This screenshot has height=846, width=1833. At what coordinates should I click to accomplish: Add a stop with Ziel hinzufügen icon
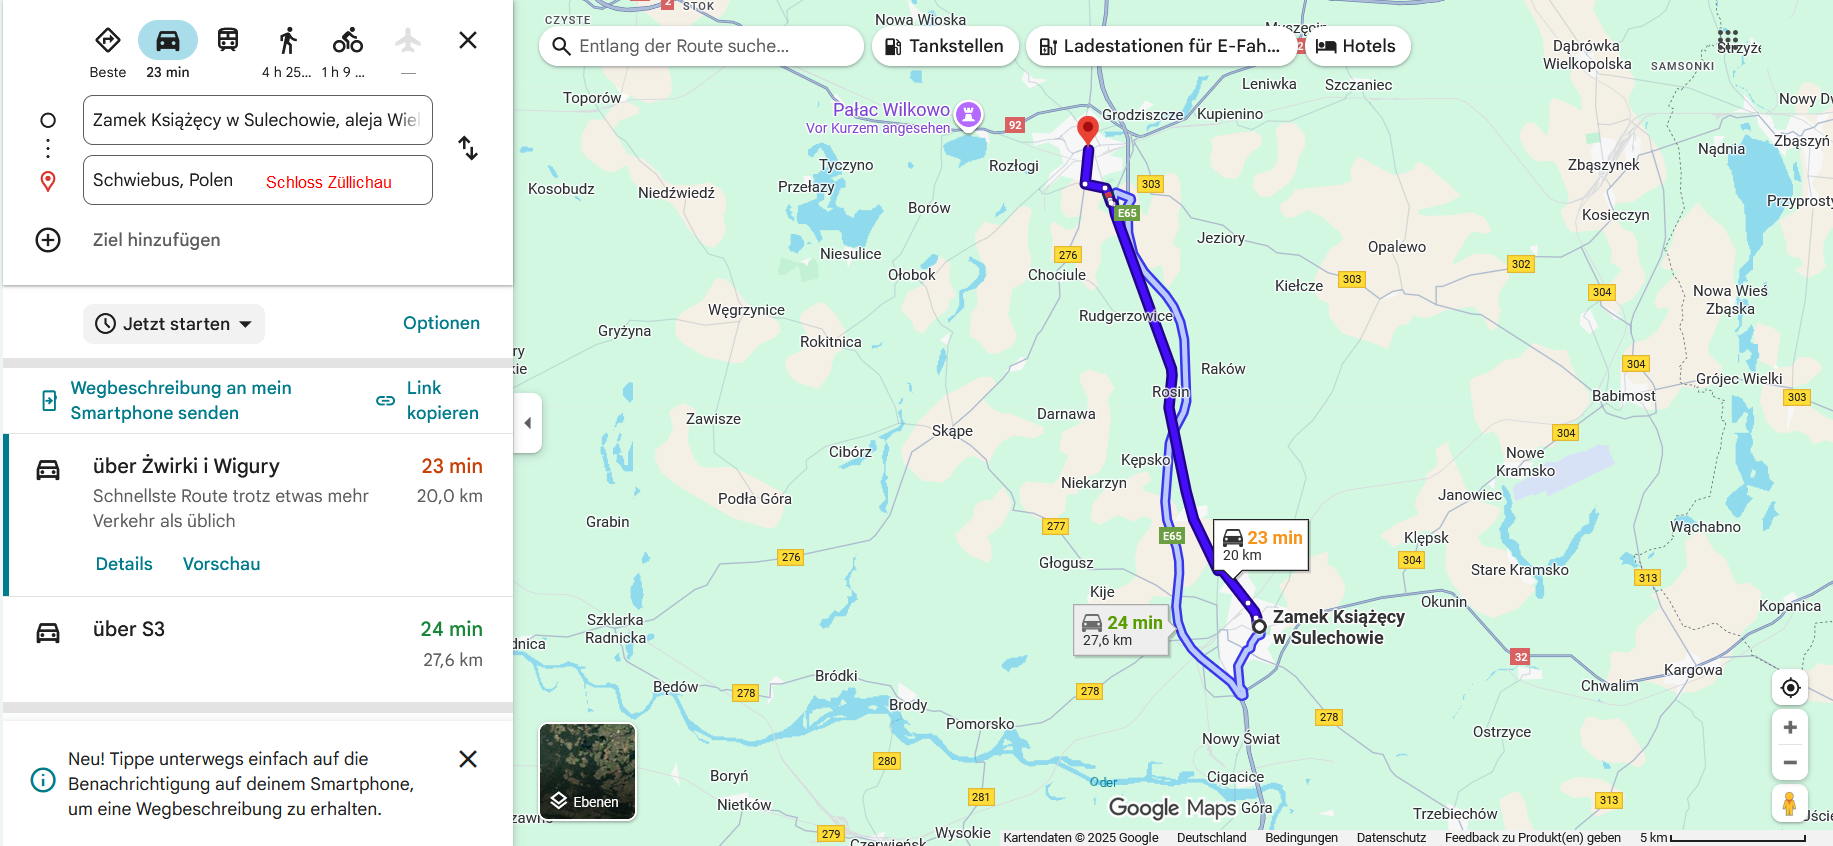(48, 240)
